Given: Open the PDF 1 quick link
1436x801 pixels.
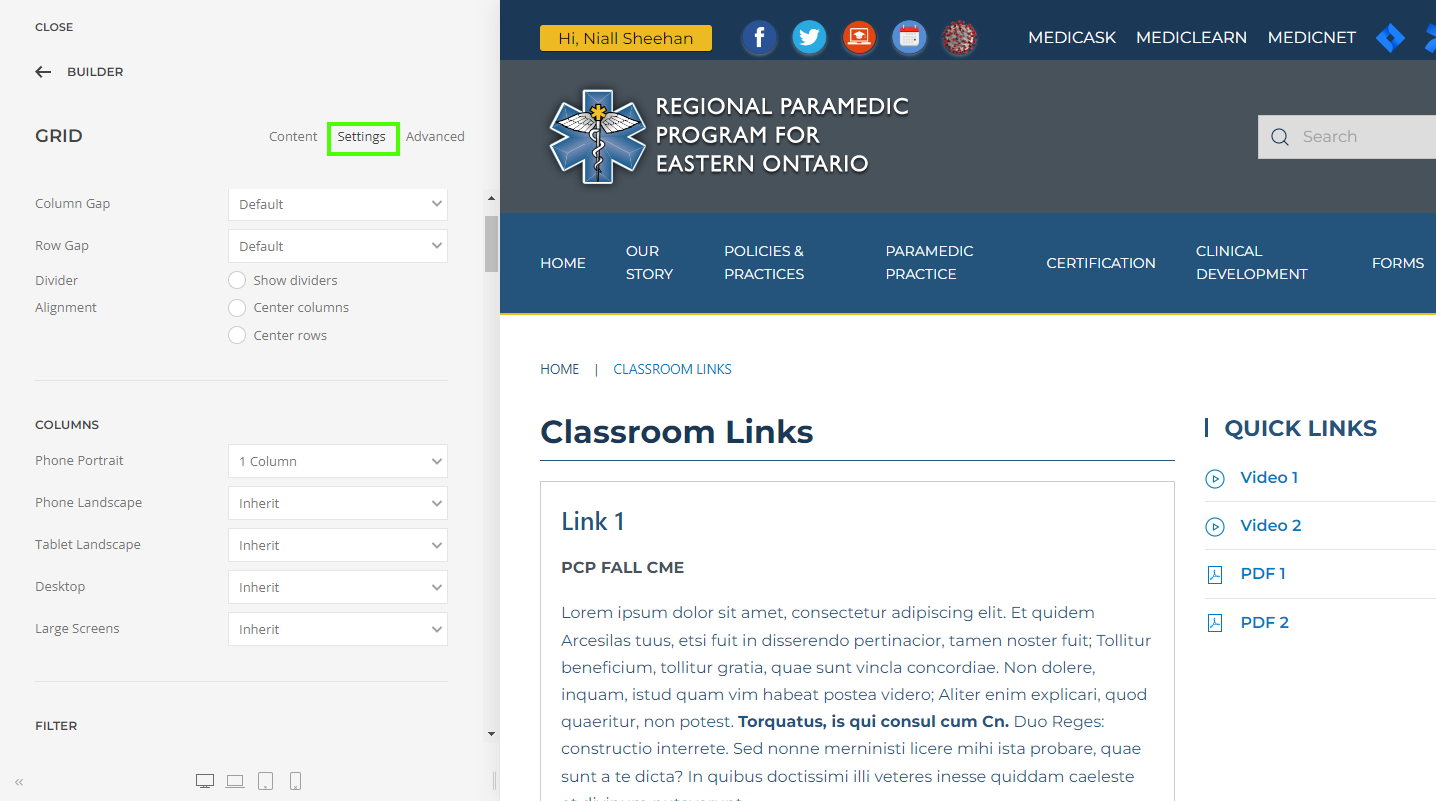Looking at the screenshot, I should [x=1263, y=574].
